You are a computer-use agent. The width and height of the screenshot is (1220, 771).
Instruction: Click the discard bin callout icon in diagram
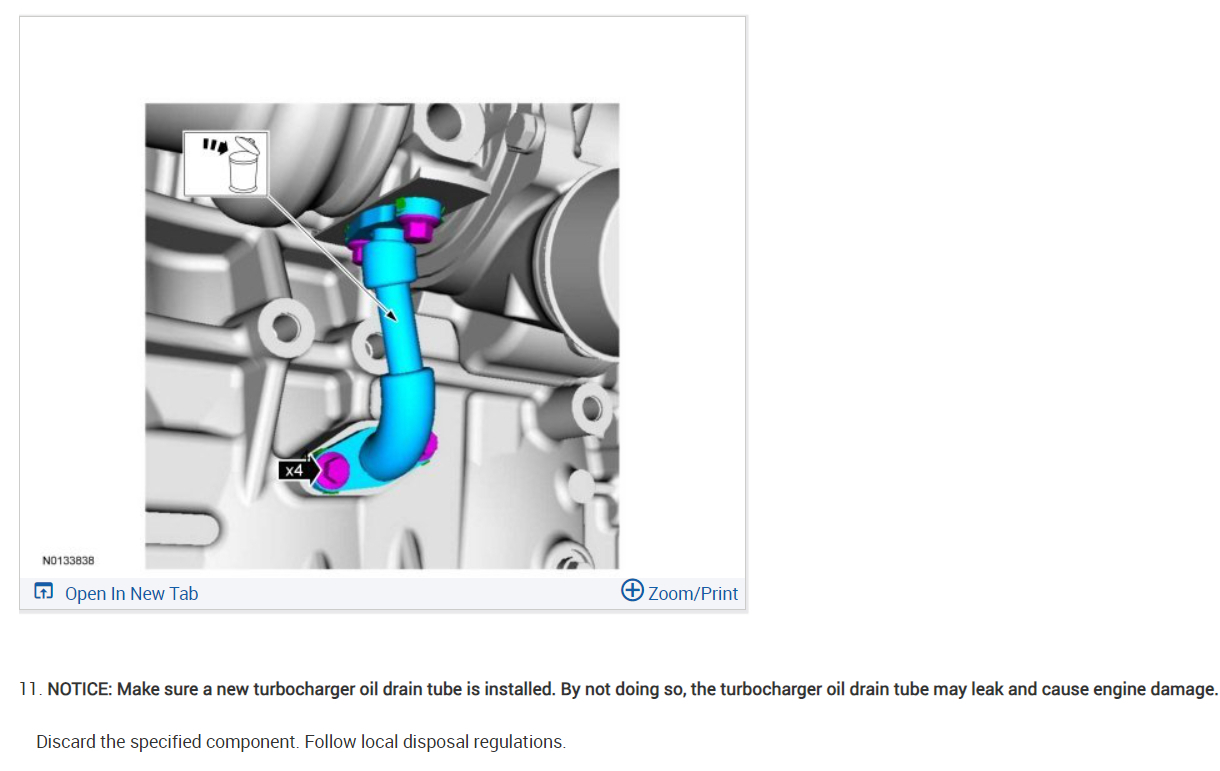pos(226,162)
